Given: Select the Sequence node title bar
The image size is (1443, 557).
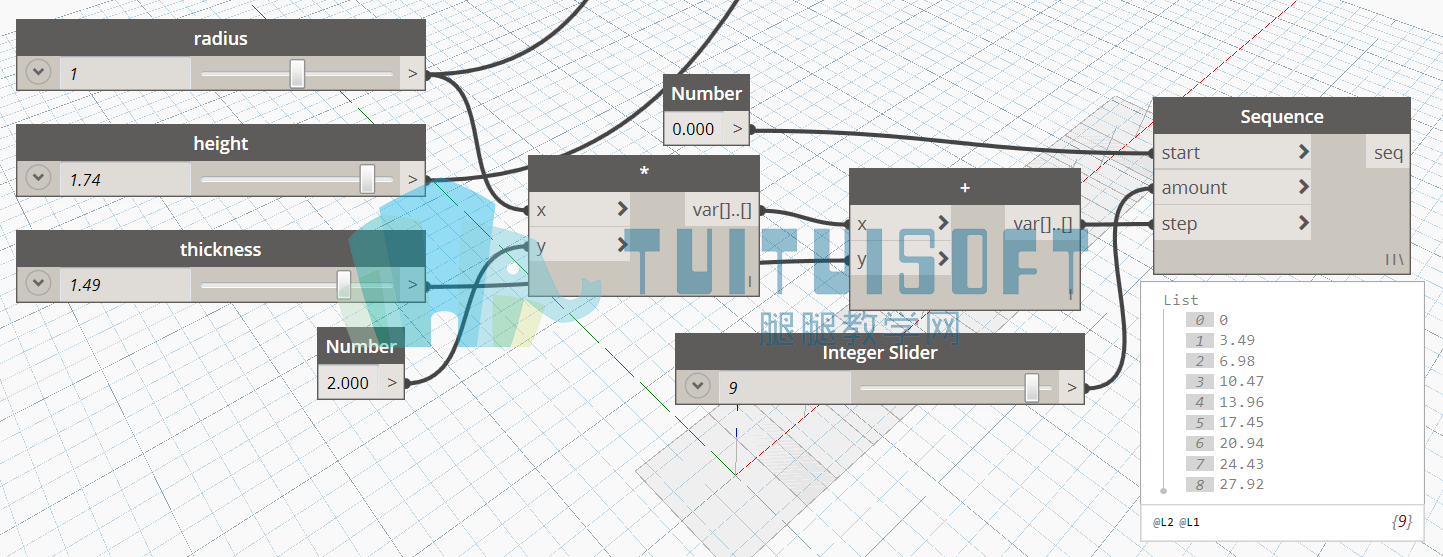Looking at the screenshot, I should coord(1282,116).
